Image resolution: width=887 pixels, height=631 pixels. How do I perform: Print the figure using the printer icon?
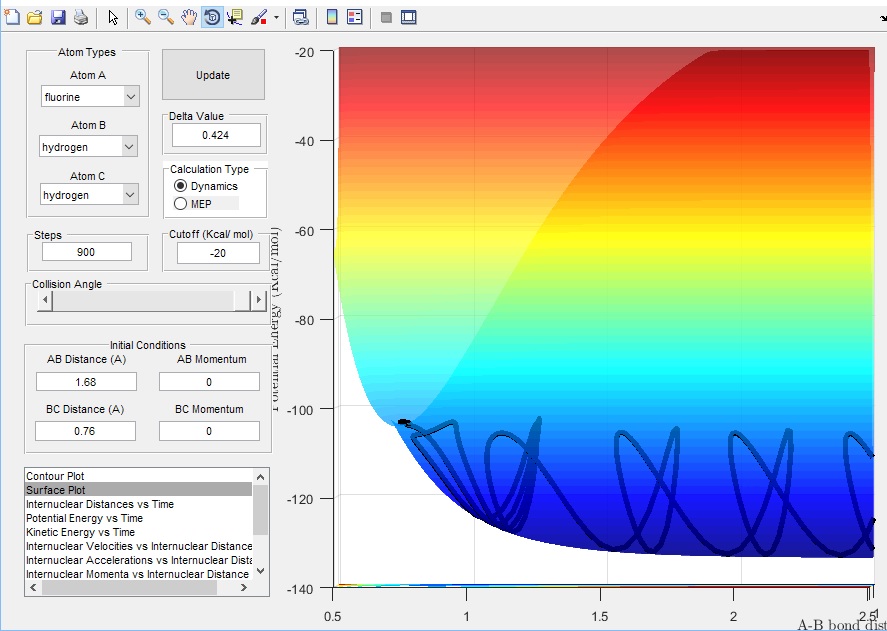click(x=81, y=17)
